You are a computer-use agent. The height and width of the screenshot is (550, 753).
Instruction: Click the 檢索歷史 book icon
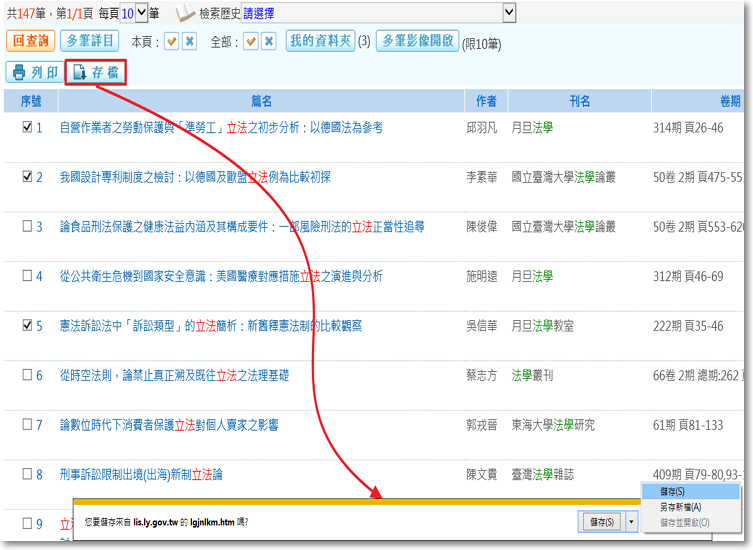[187, 13]
